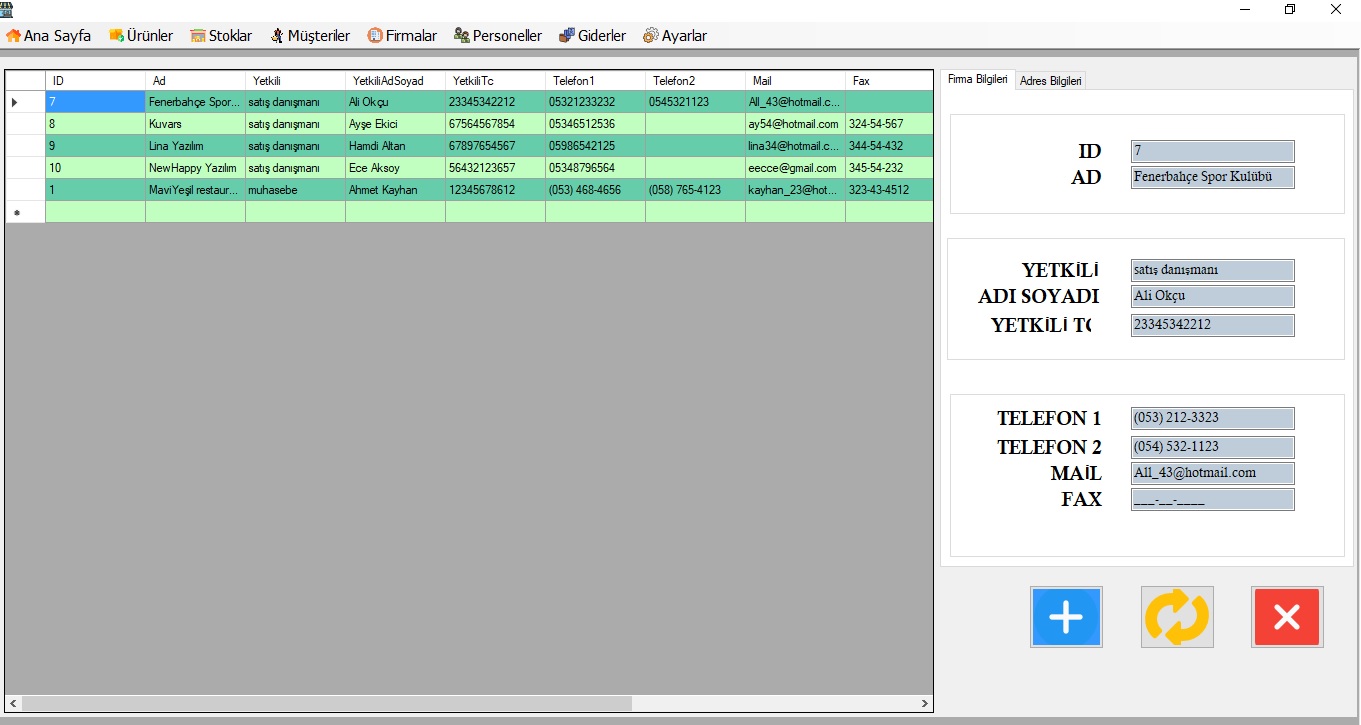Image resolution: width=1361 pixels, height=725 pixels.
Task: Click the application icon in the title bar
Action: coord(8,9)
